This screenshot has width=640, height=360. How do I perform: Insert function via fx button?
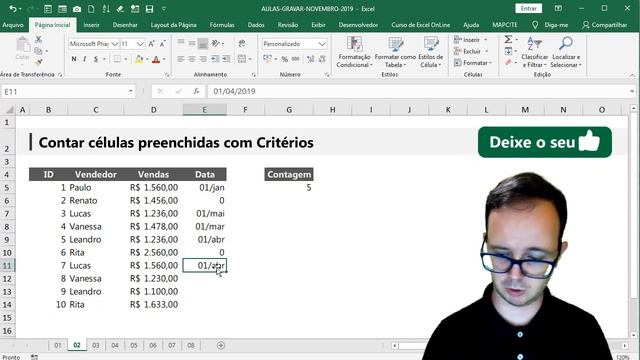[196, 91]
